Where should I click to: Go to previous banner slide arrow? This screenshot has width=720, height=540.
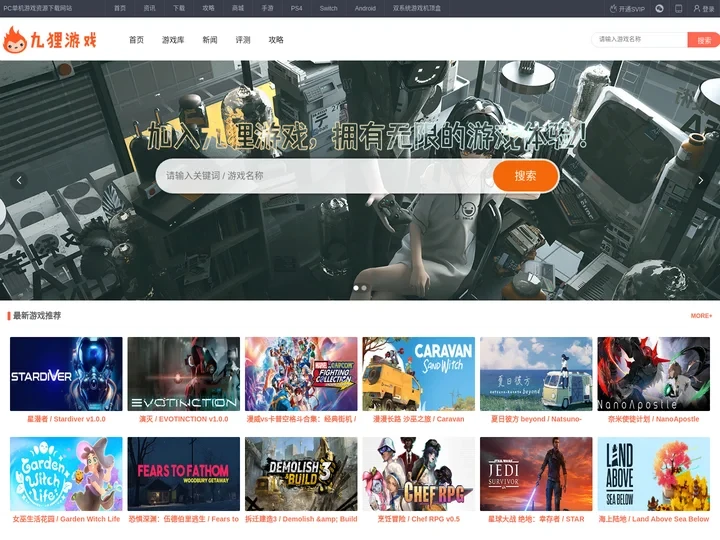tap(19, 180)
